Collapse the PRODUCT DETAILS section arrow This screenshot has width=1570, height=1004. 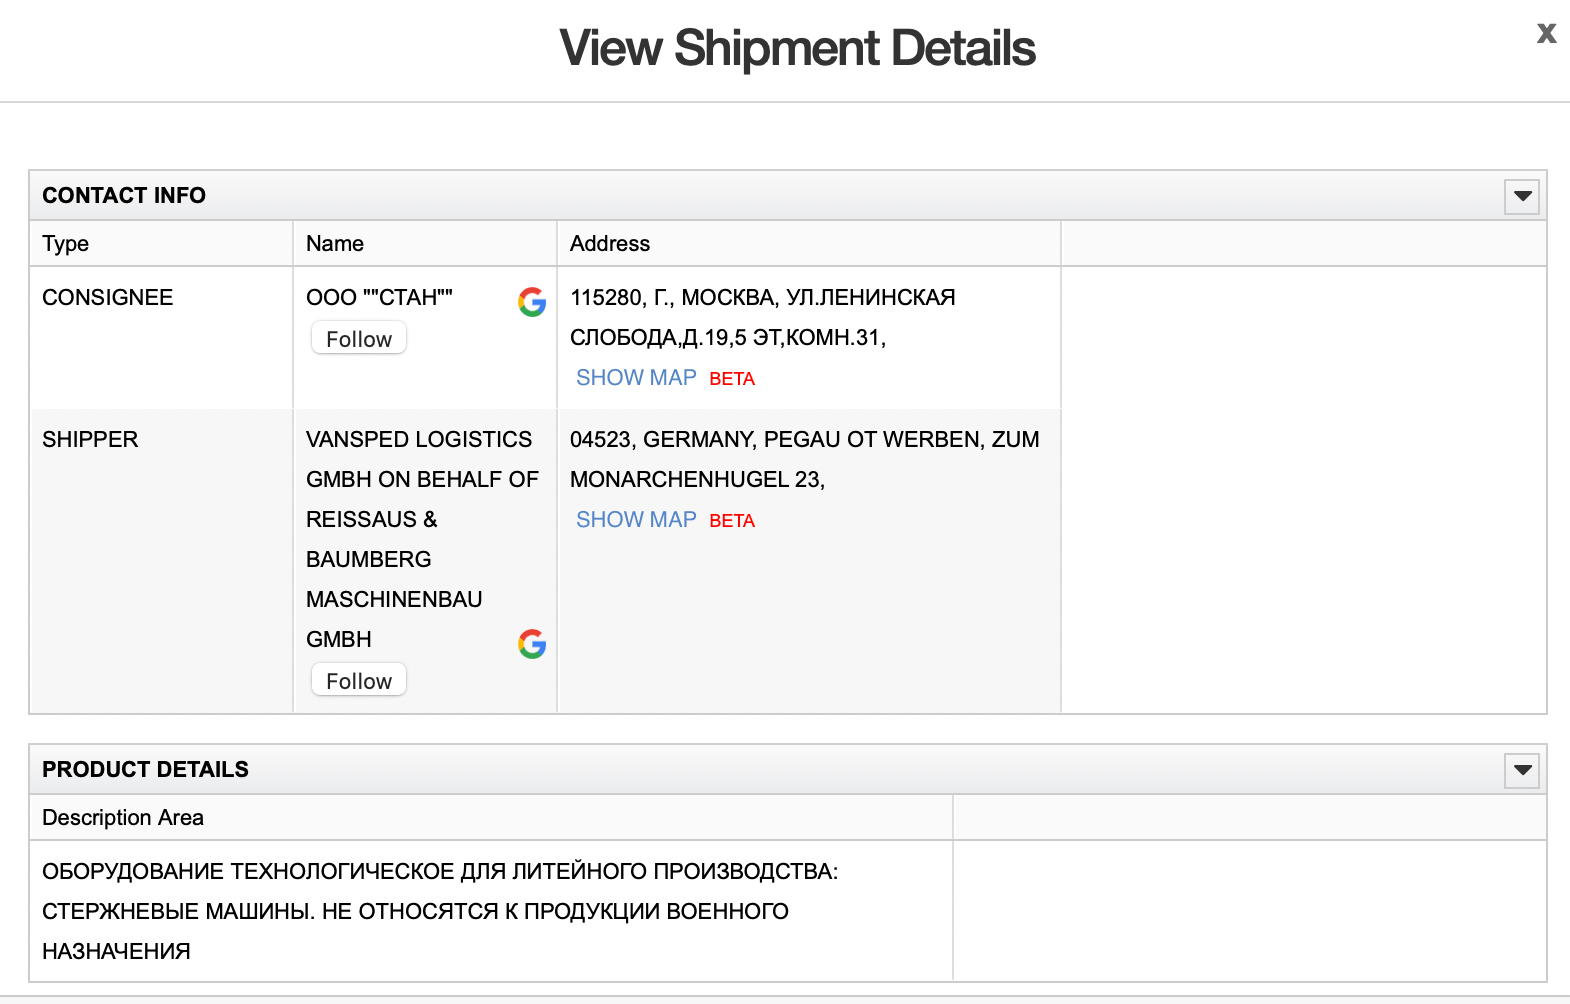point(1522,770)
